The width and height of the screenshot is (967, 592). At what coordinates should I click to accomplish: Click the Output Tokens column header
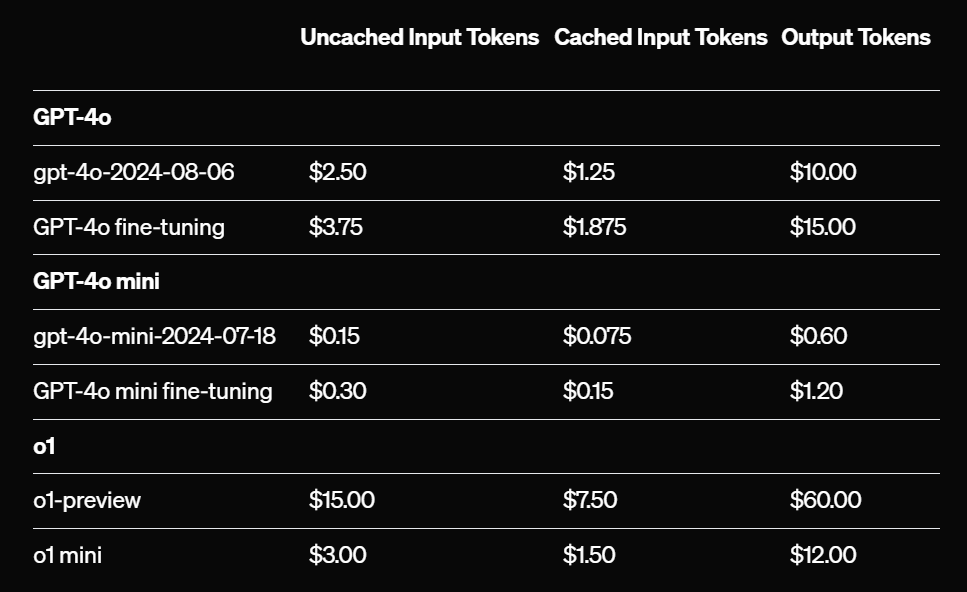(x=855, y=38)
